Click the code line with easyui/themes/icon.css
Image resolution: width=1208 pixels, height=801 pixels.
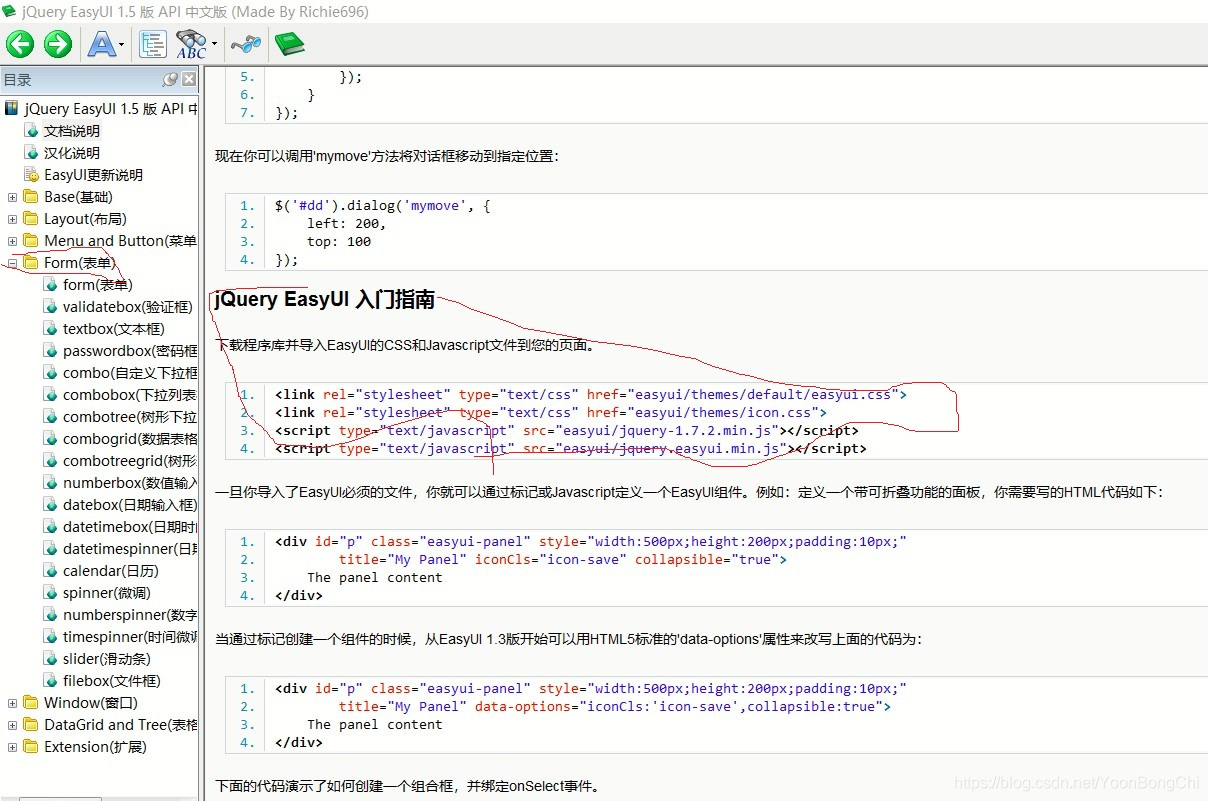[551, 412]
